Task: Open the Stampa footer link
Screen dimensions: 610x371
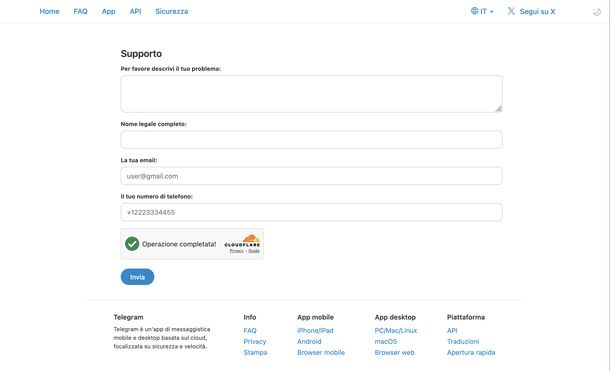Action: 255,352
